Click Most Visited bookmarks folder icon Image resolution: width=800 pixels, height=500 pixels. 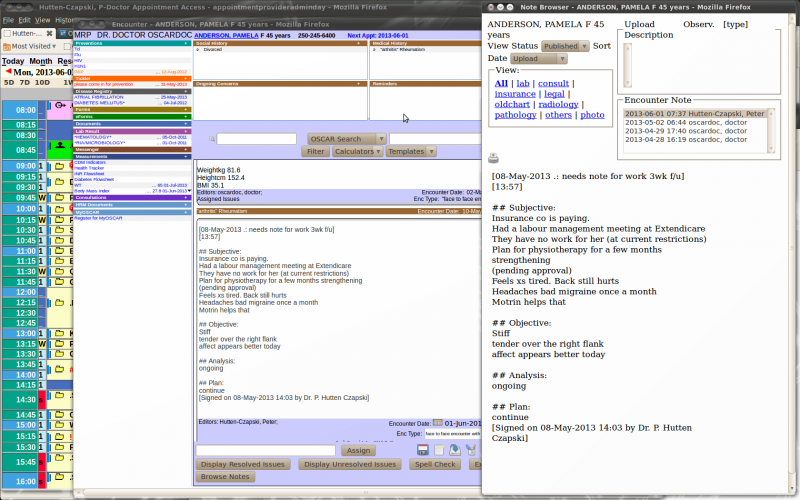coord(7,46)
